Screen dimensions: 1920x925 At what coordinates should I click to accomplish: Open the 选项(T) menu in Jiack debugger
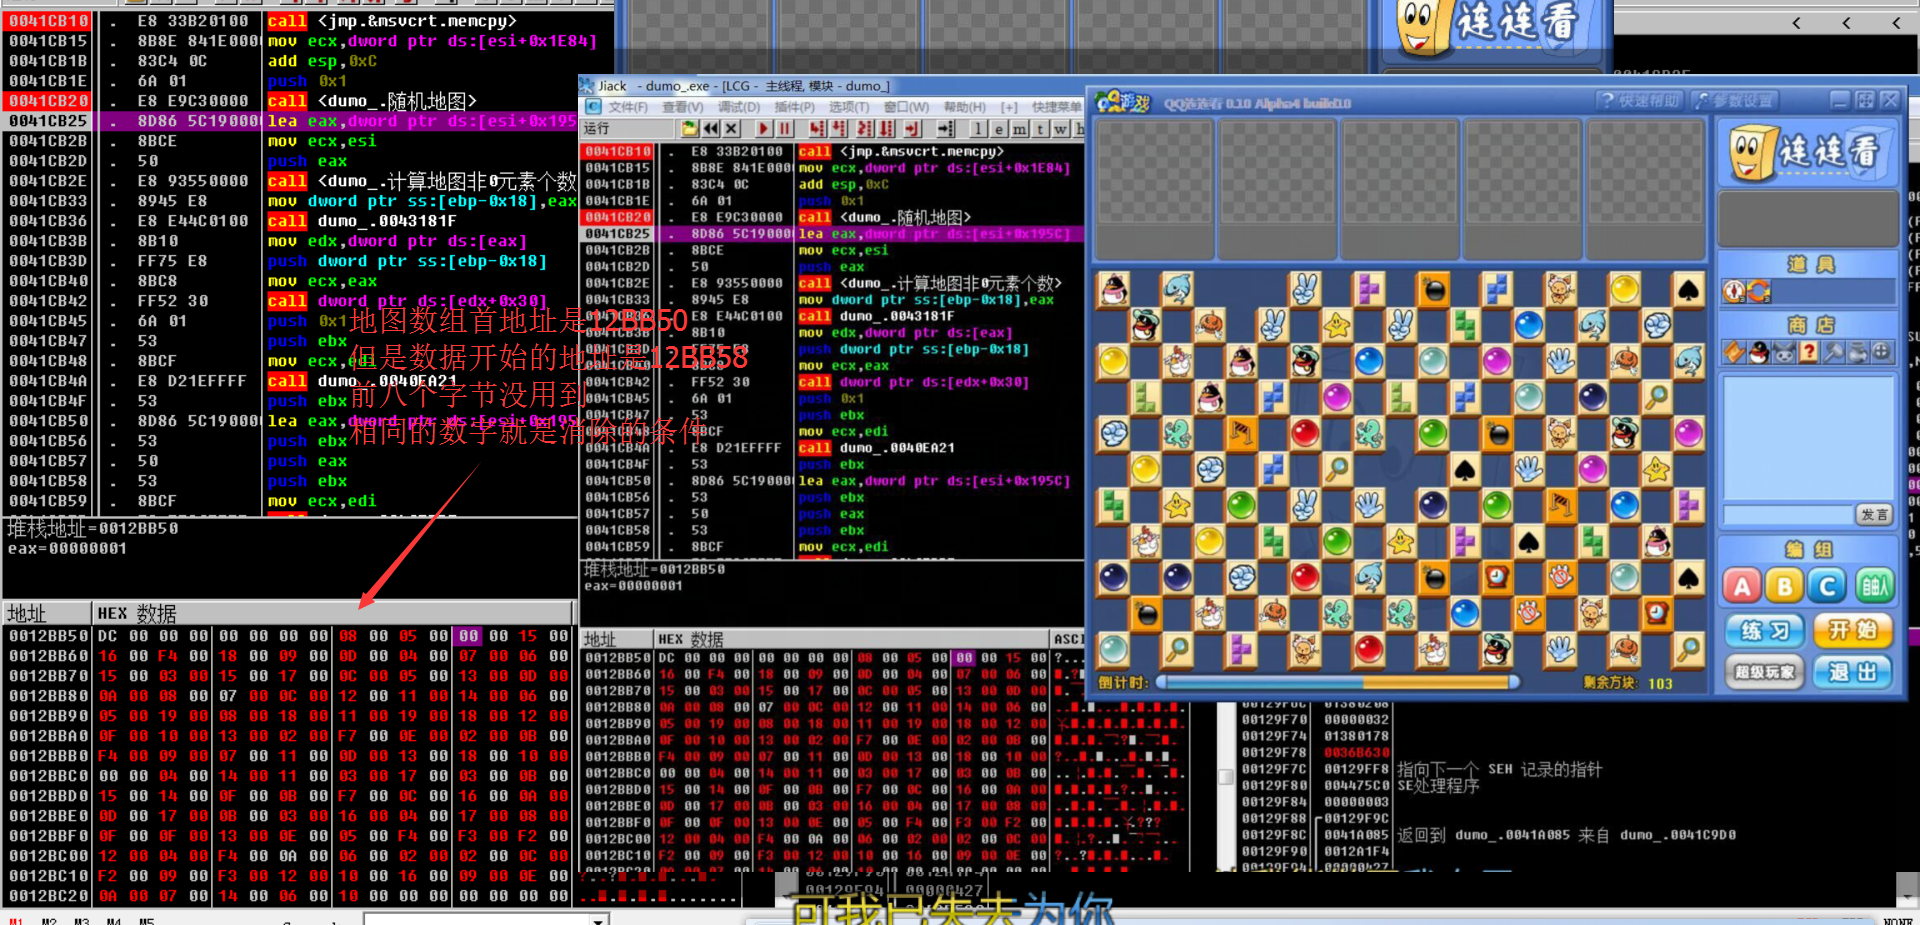848,107
